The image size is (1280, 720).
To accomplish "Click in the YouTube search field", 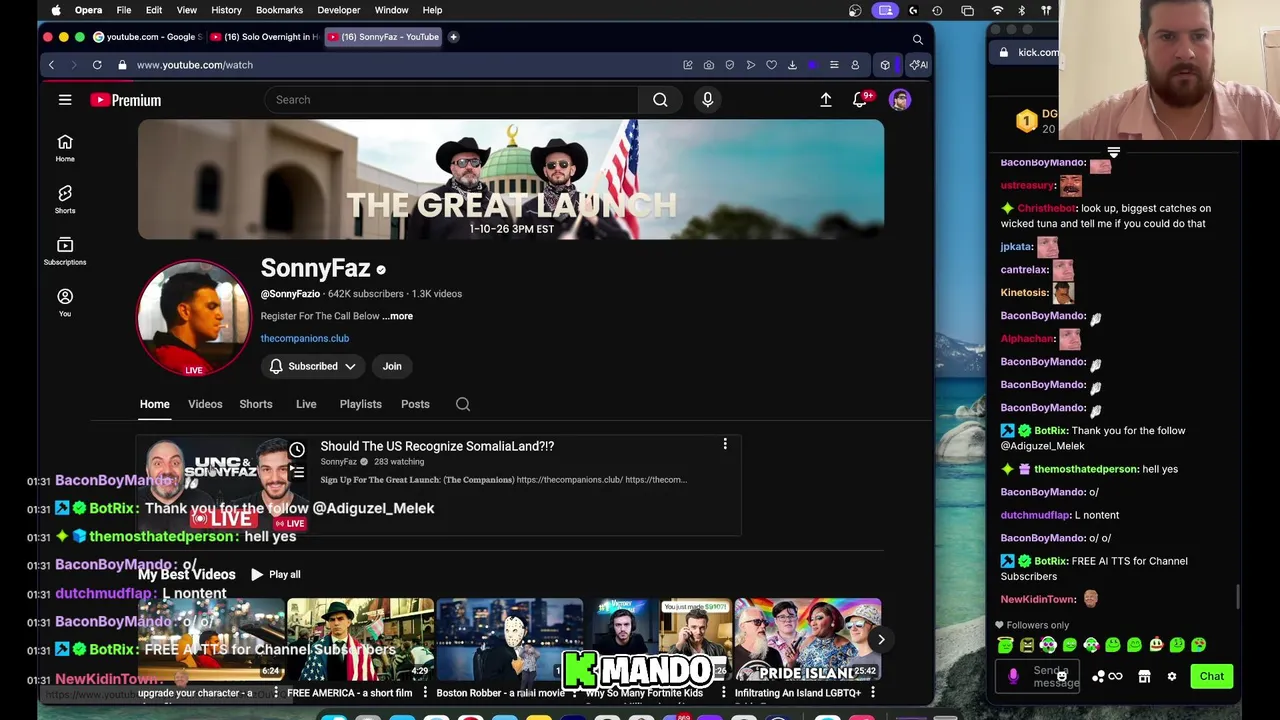I will [x=451, y=100].
